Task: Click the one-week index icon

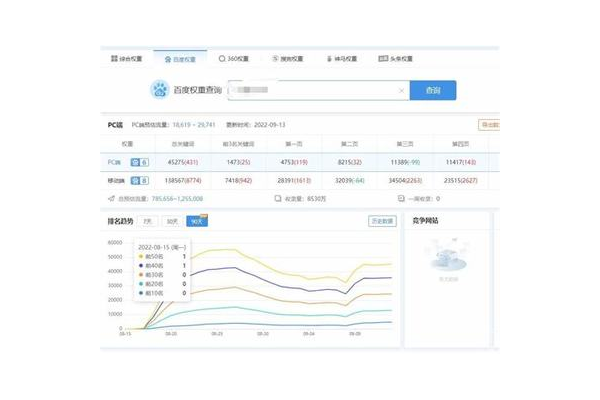Action: (x=401, y=198)
